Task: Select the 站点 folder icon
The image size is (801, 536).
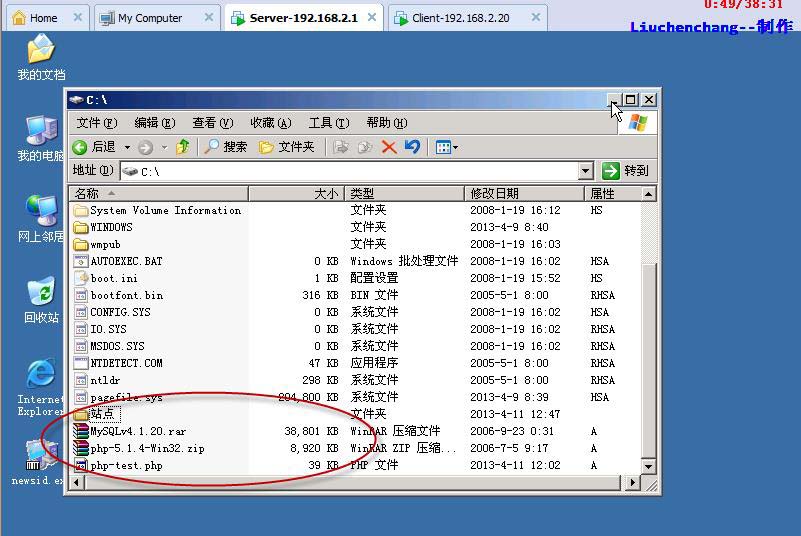Action: point(81,414)
